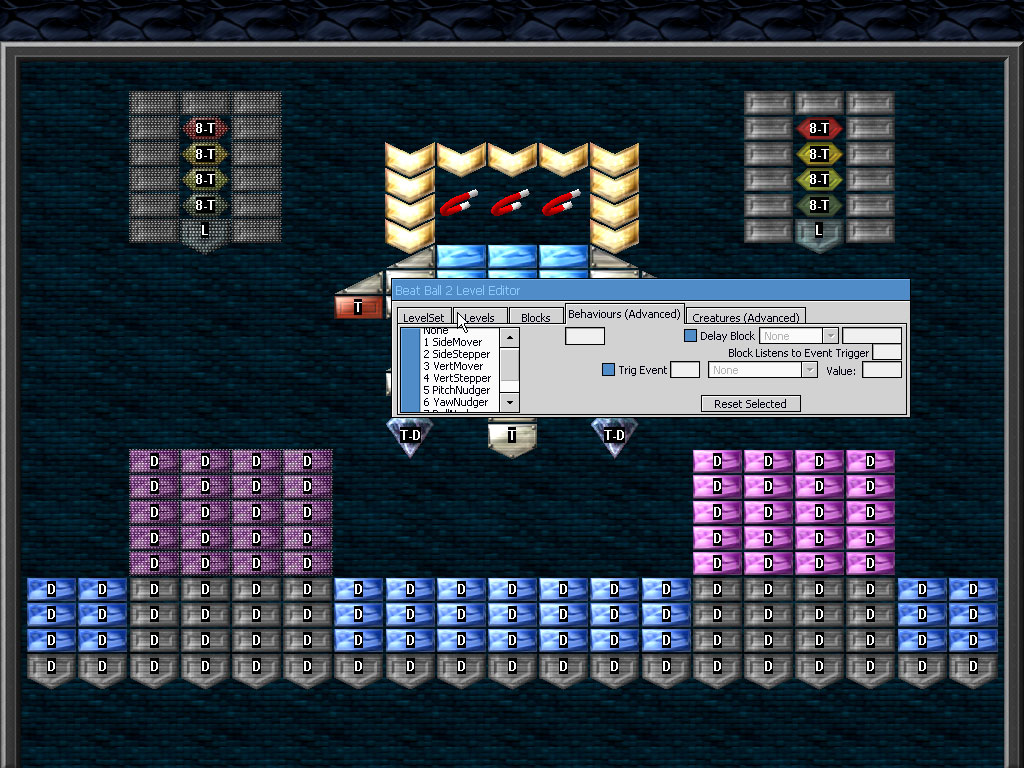
Task: Choose "2 SideStepper" in the behaviour list
Action: click(456, 354)
